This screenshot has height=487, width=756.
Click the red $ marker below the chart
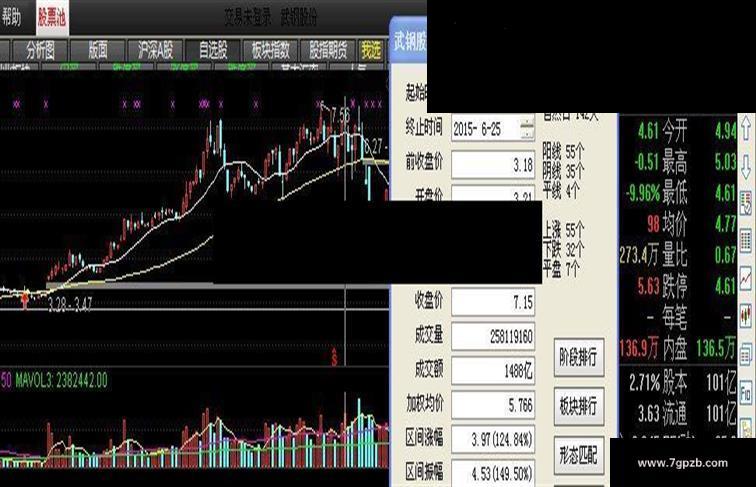pyautogui.click(x=334, y=357)
